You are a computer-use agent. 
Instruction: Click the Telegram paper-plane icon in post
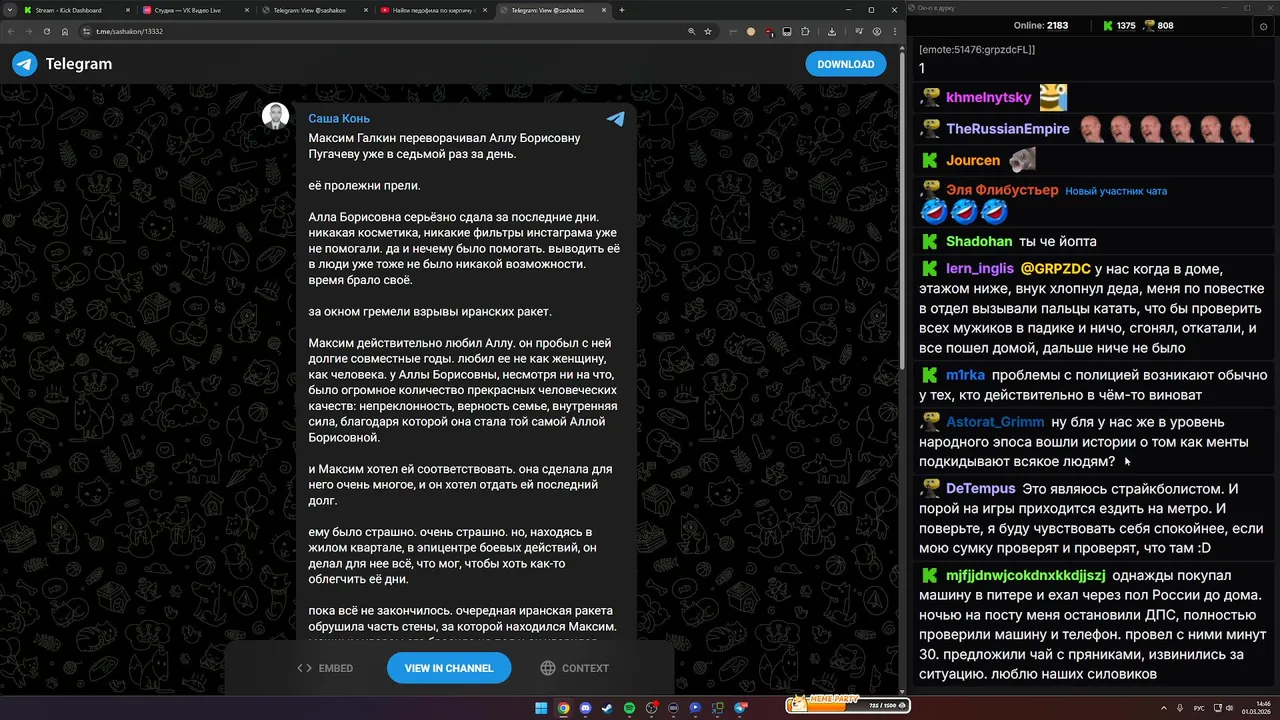(x=616, y=119)
